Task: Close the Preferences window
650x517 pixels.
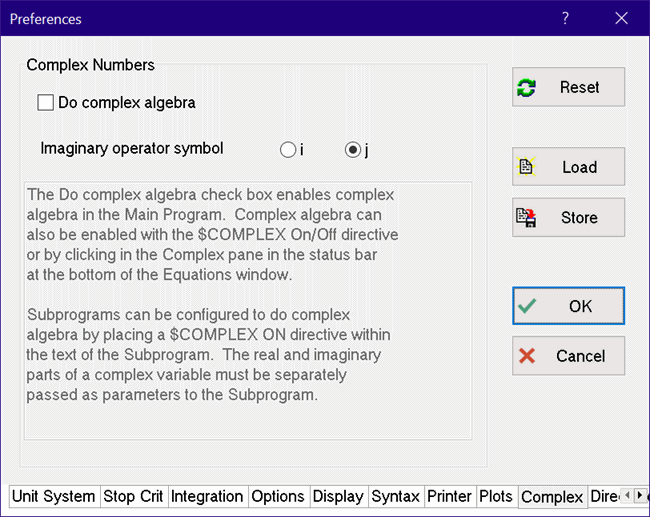Action: point(621,18)
